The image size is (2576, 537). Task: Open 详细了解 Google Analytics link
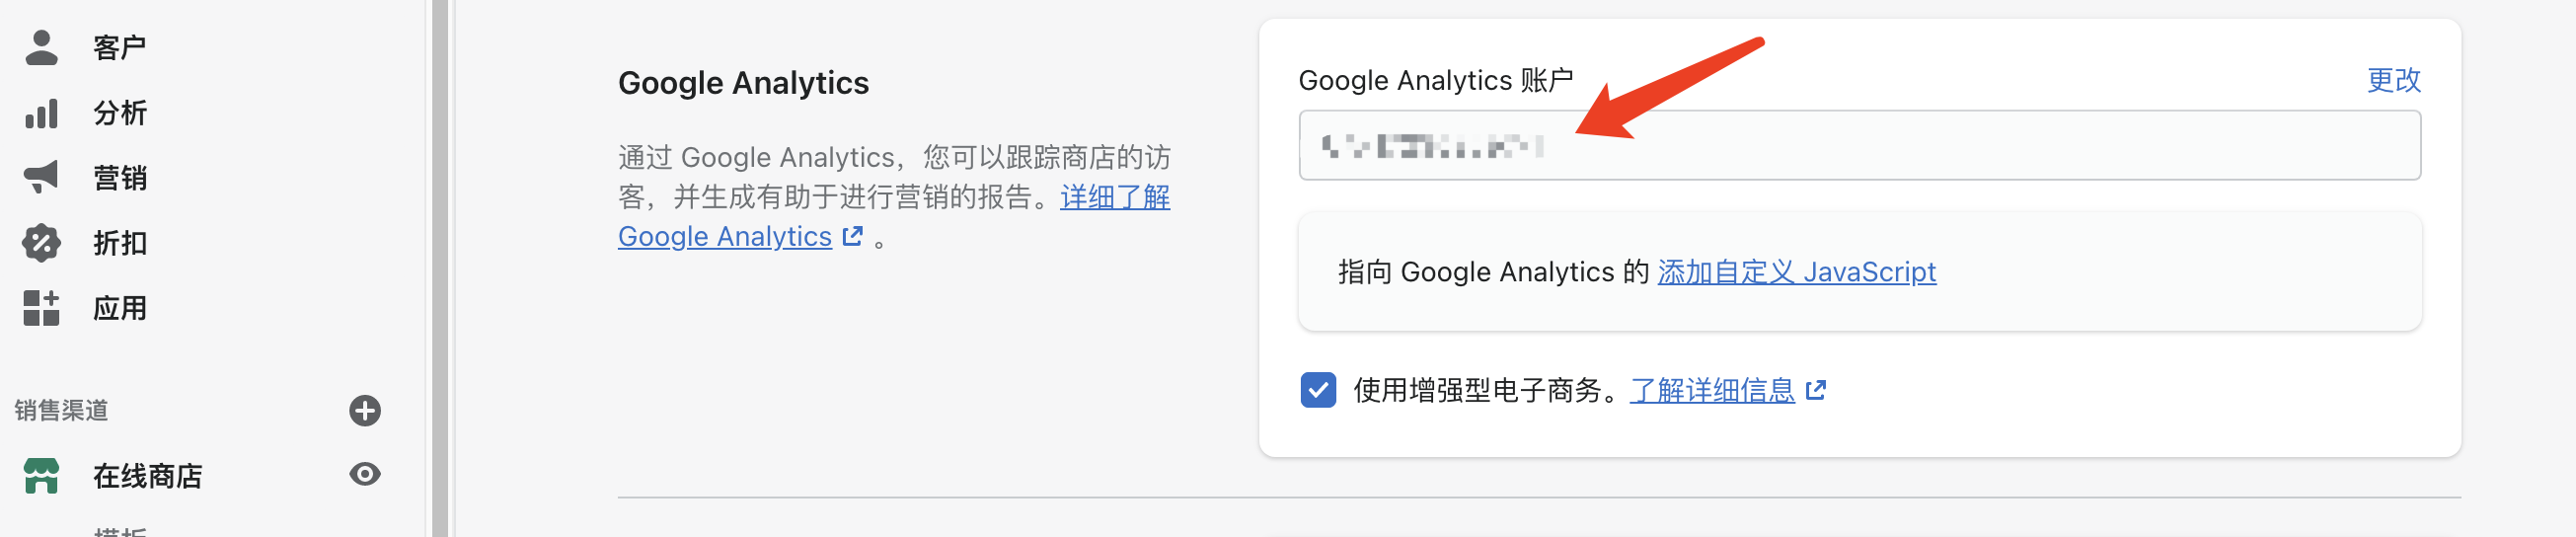pyautogui.click(x=894, y=217)
